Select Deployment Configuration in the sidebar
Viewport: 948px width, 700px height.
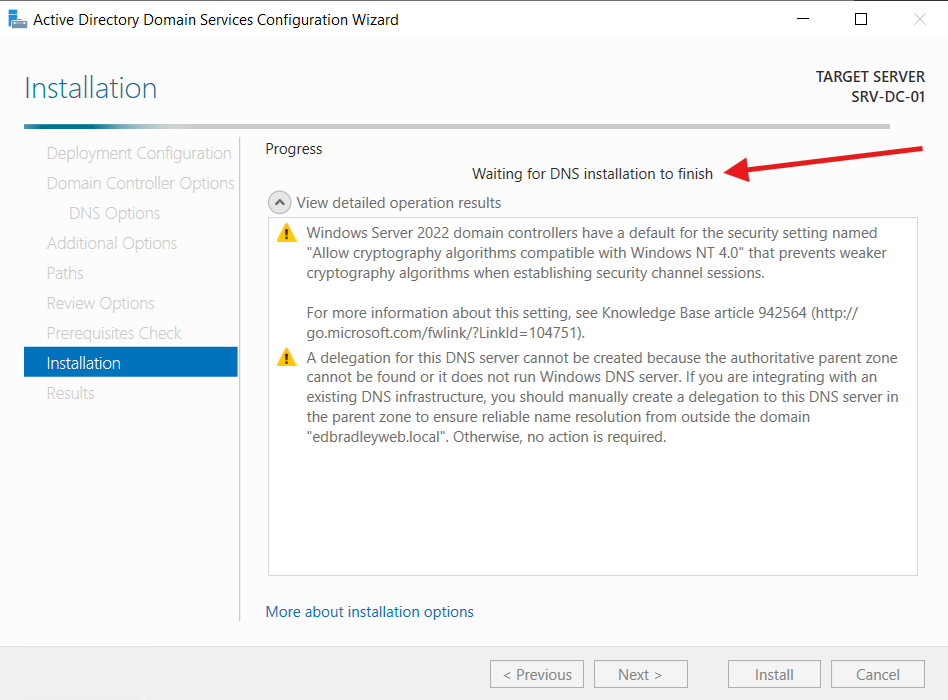click(138, 153)
